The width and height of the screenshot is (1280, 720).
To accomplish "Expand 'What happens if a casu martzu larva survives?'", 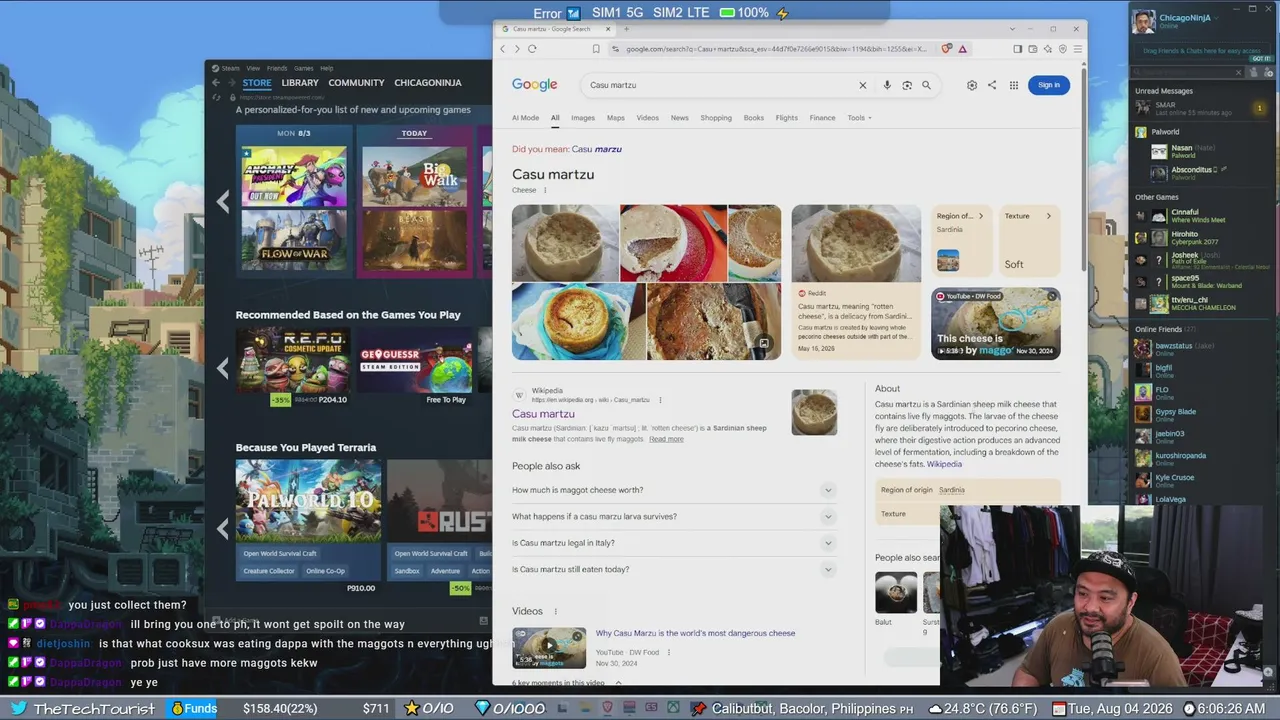I will point(828,517).
